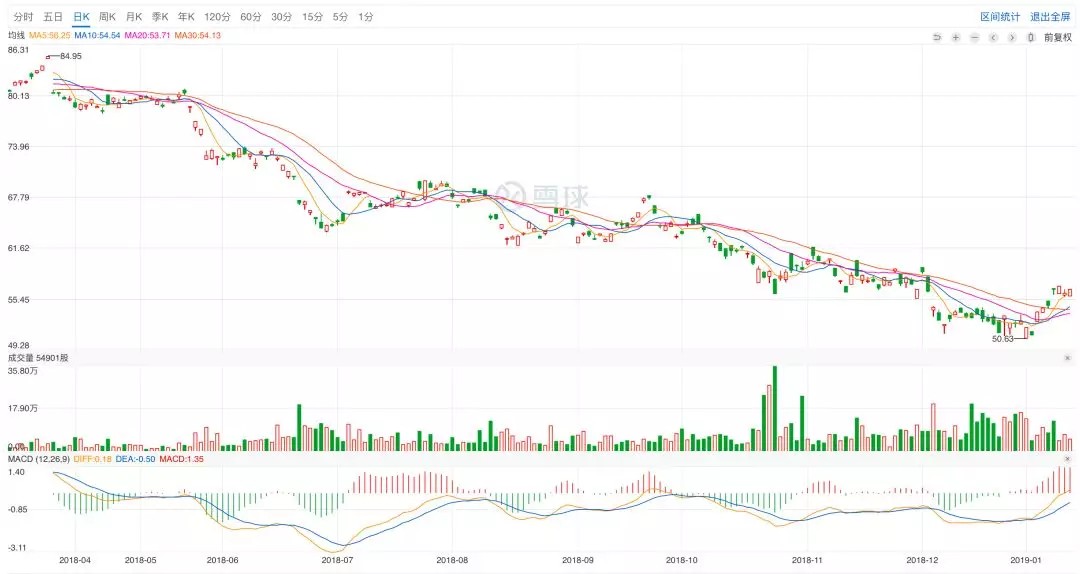Select the 五日 five-day tab

(52, 17)
